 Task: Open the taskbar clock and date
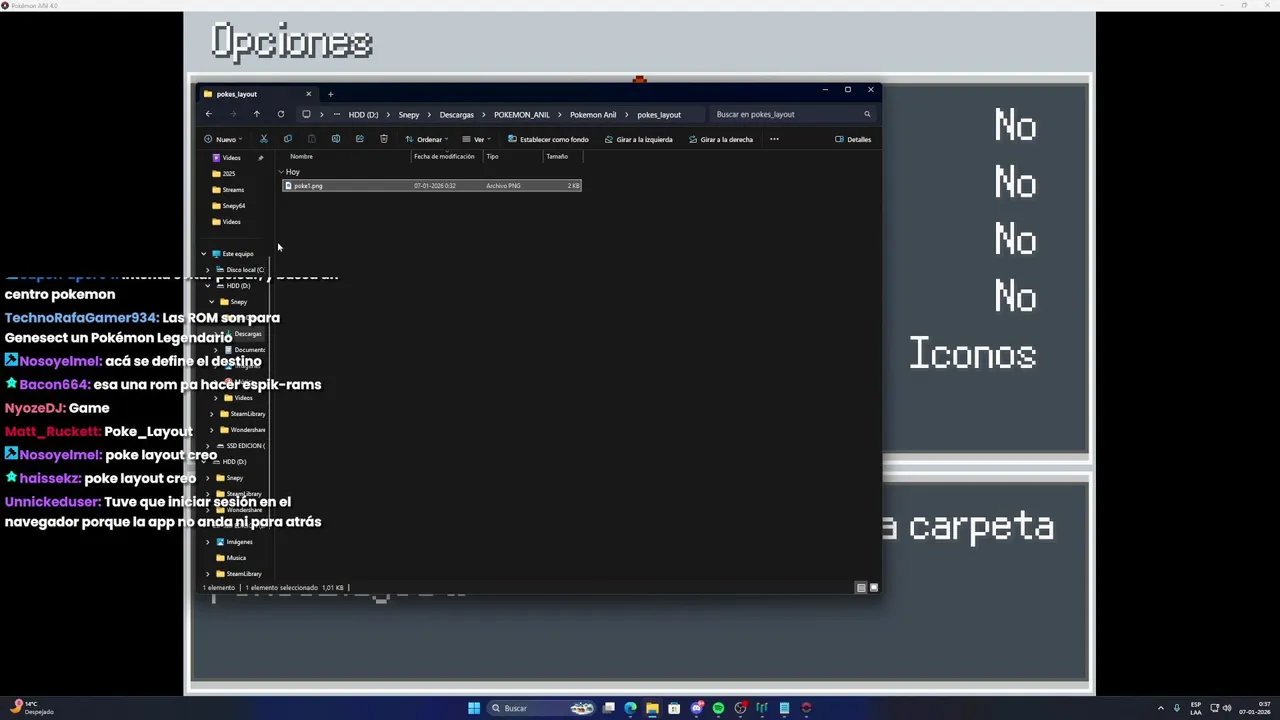pos(1254,708)
